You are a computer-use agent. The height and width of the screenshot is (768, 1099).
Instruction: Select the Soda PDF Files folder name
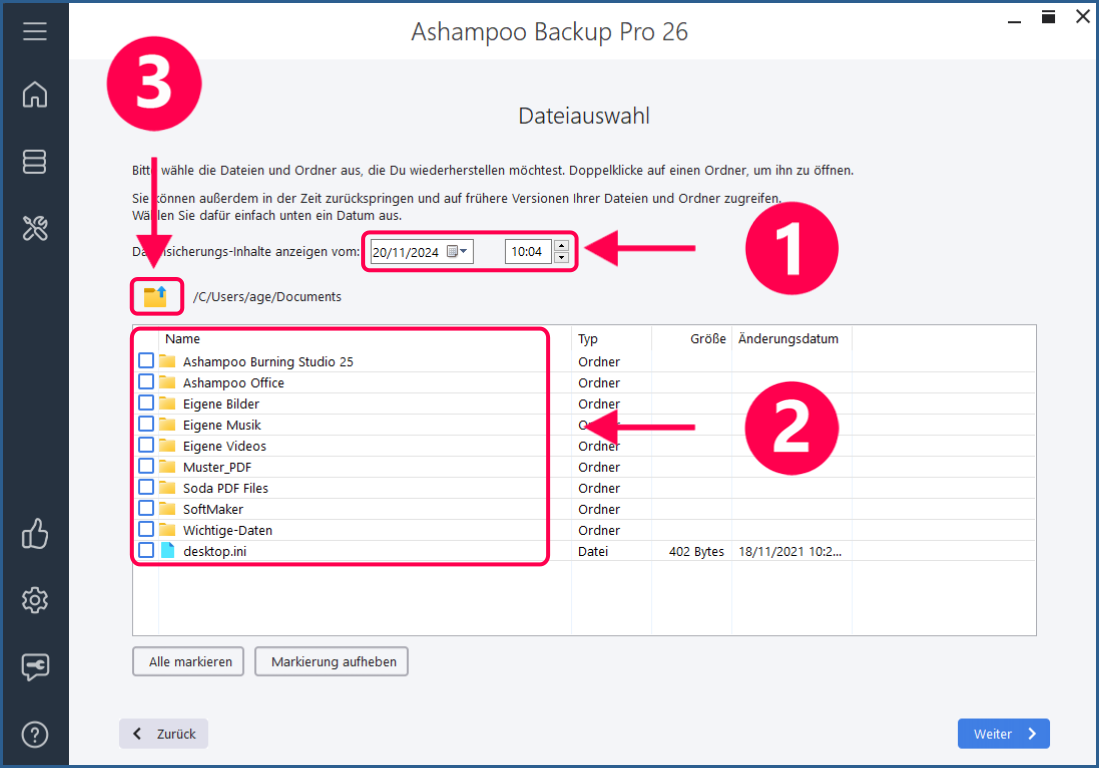[x=226, y=488]
